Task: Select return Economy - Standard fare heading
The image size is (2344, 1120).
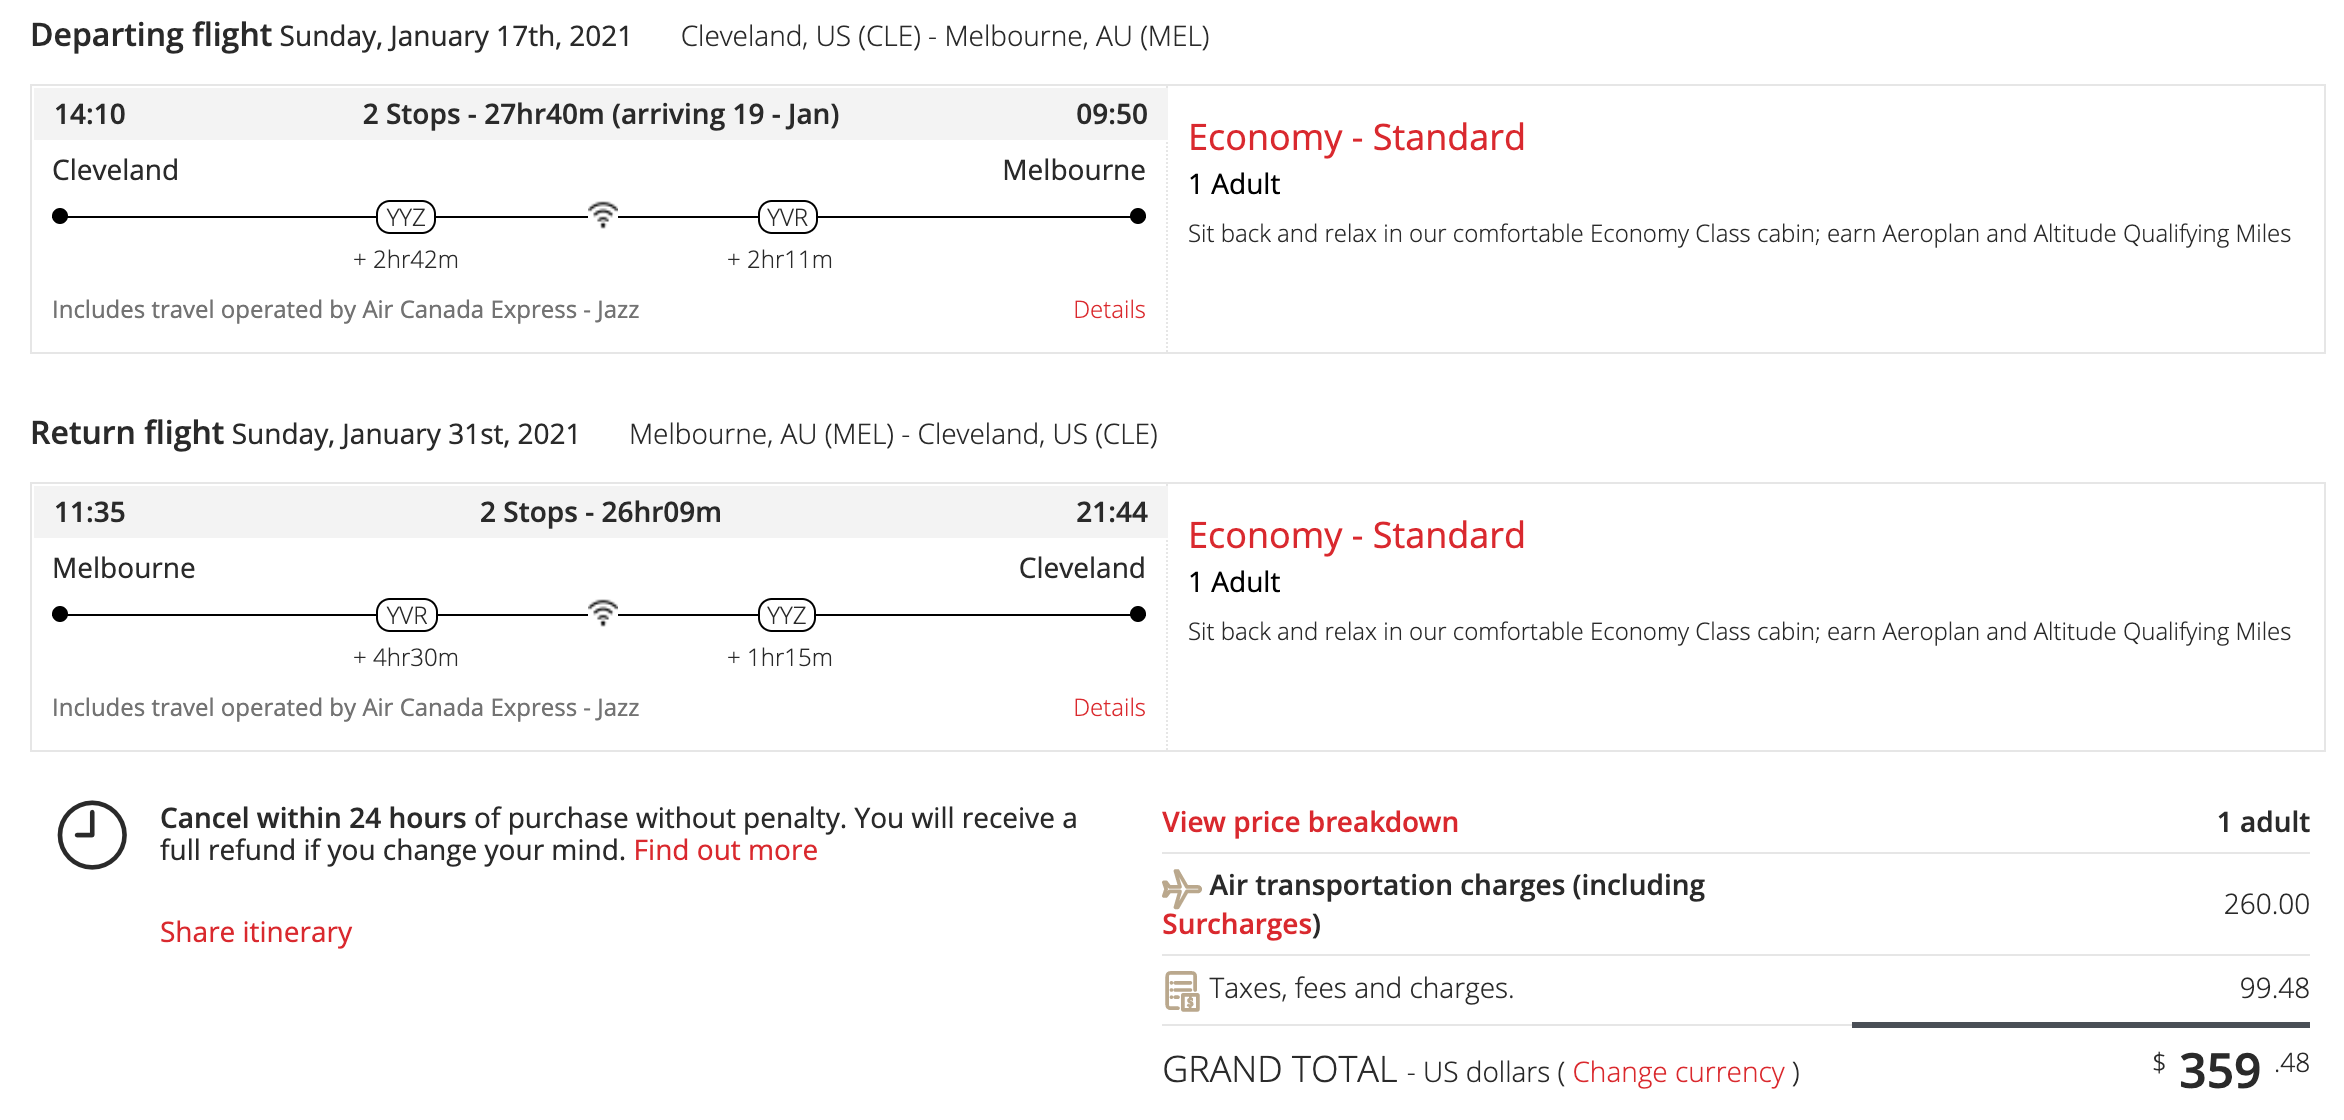Action: (1355, 535)
